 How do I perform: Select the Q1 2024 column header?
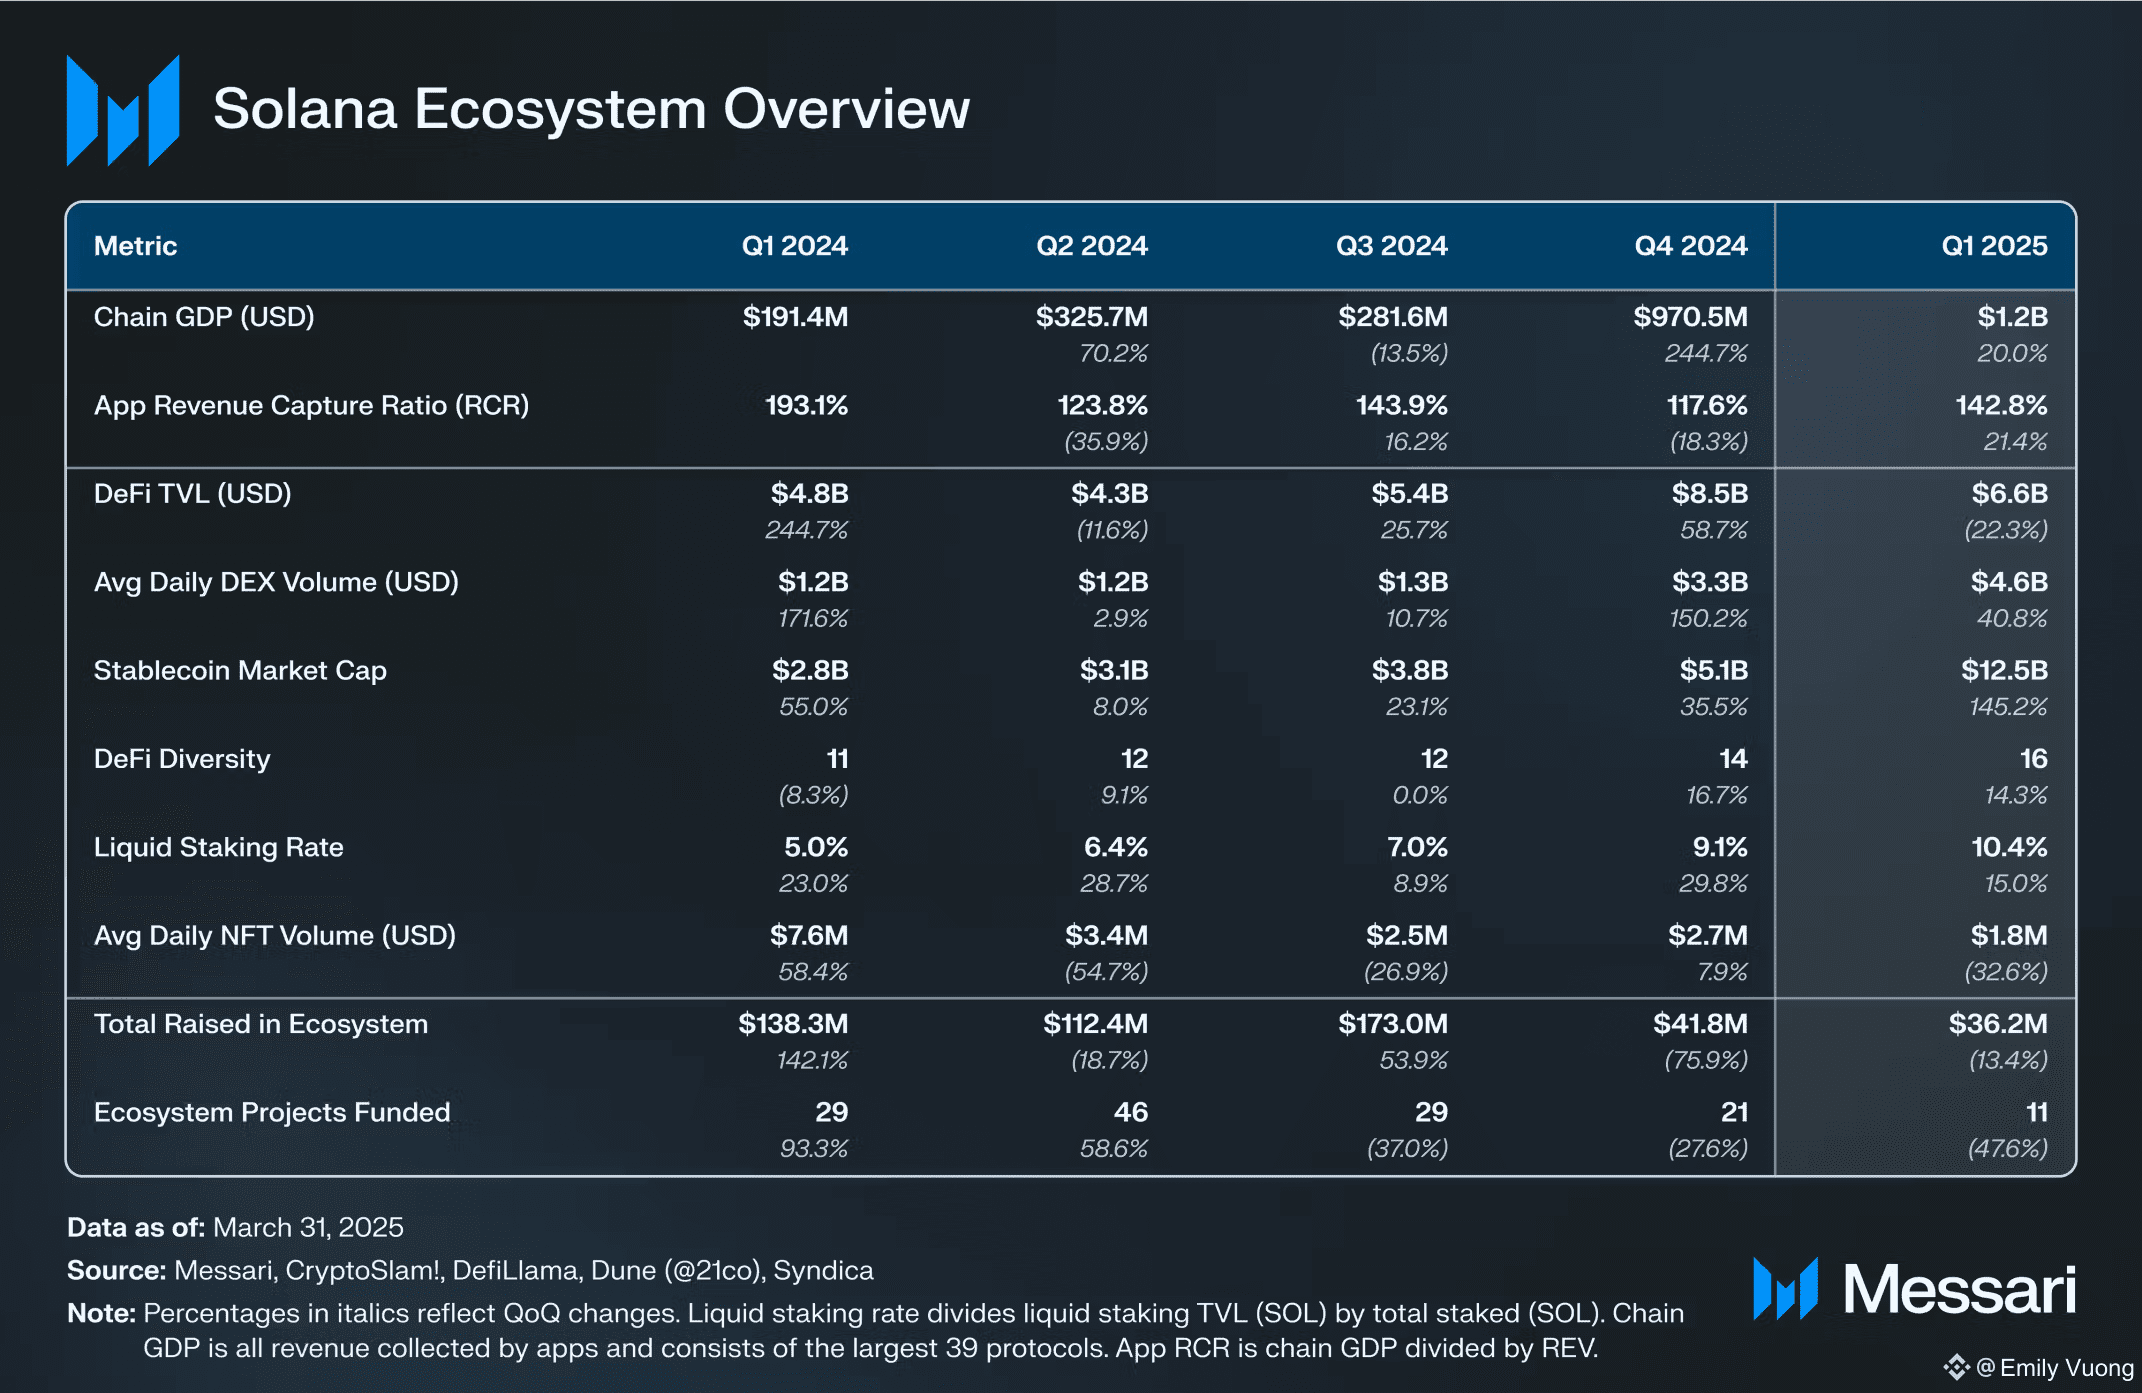tap(794, 246)
